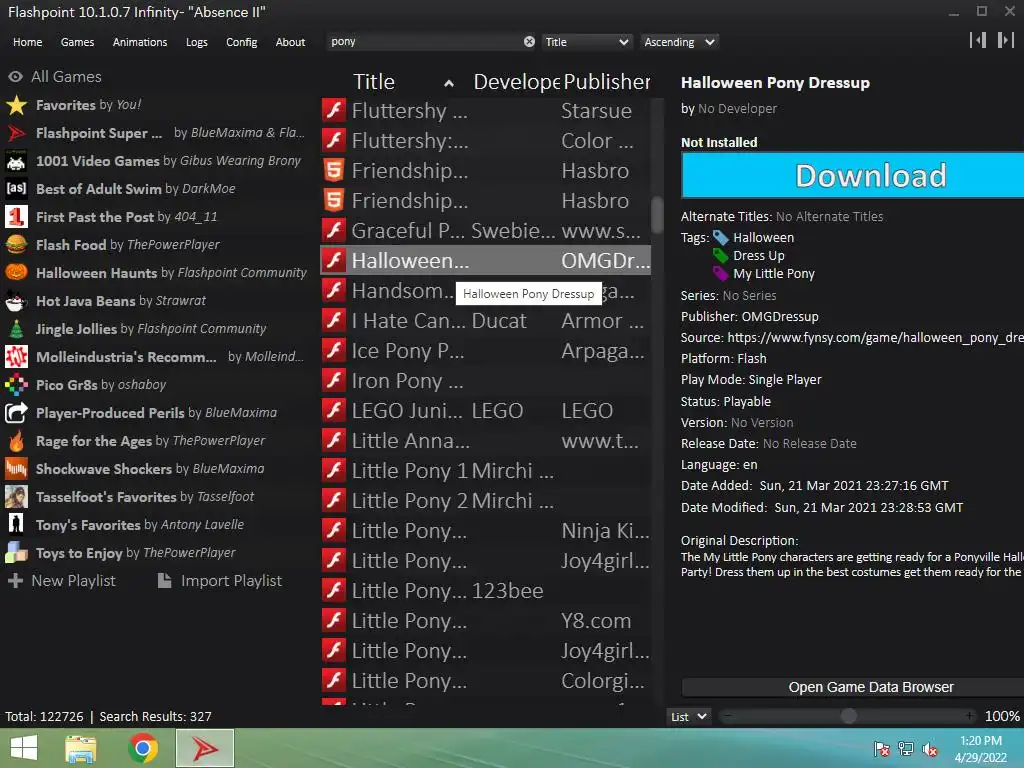The width and height of the screenshot is (1024, 768).
Task: Select the Little Pony... Y8.com row
Action: [x=486, y=621]
